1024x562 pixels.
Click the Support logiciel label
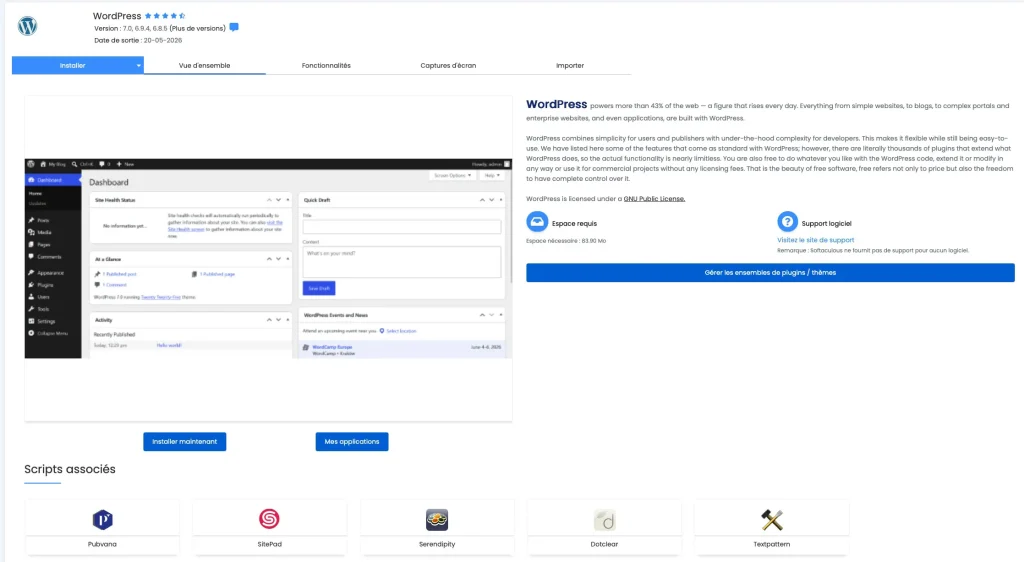[826, 223]
